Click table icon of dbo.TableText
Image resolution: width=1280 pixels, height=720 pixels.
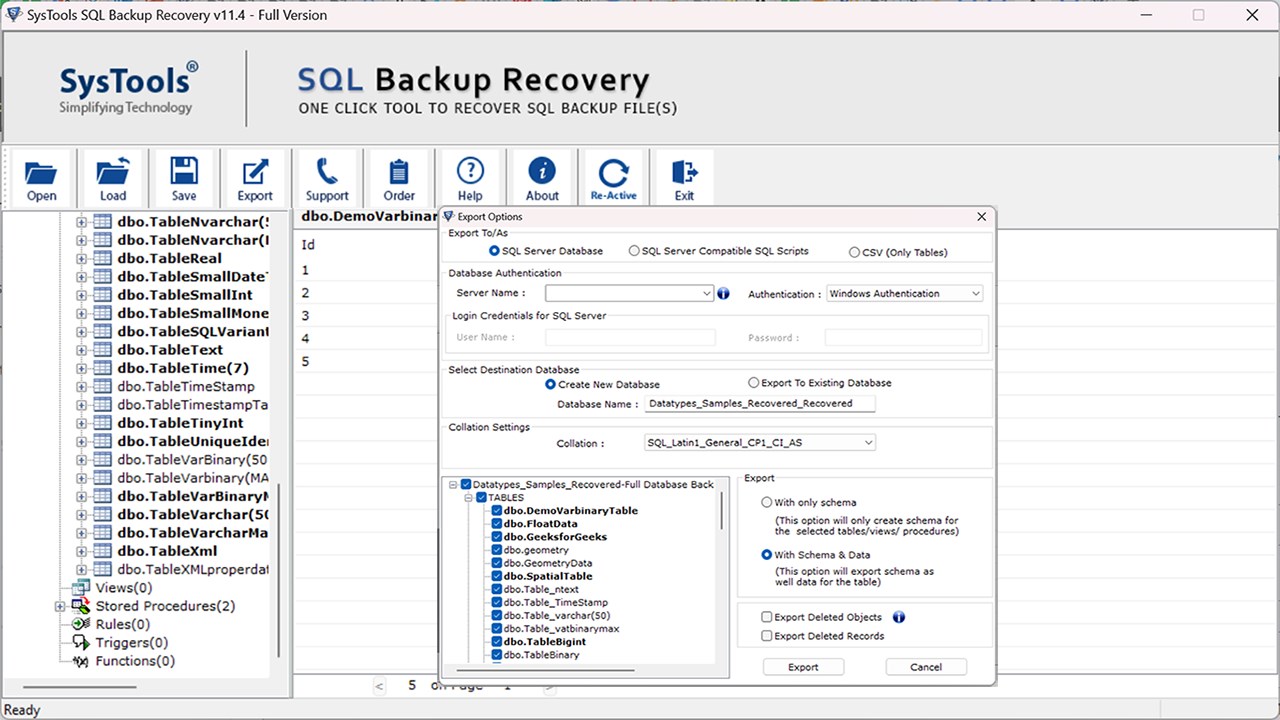pos(102,350)
